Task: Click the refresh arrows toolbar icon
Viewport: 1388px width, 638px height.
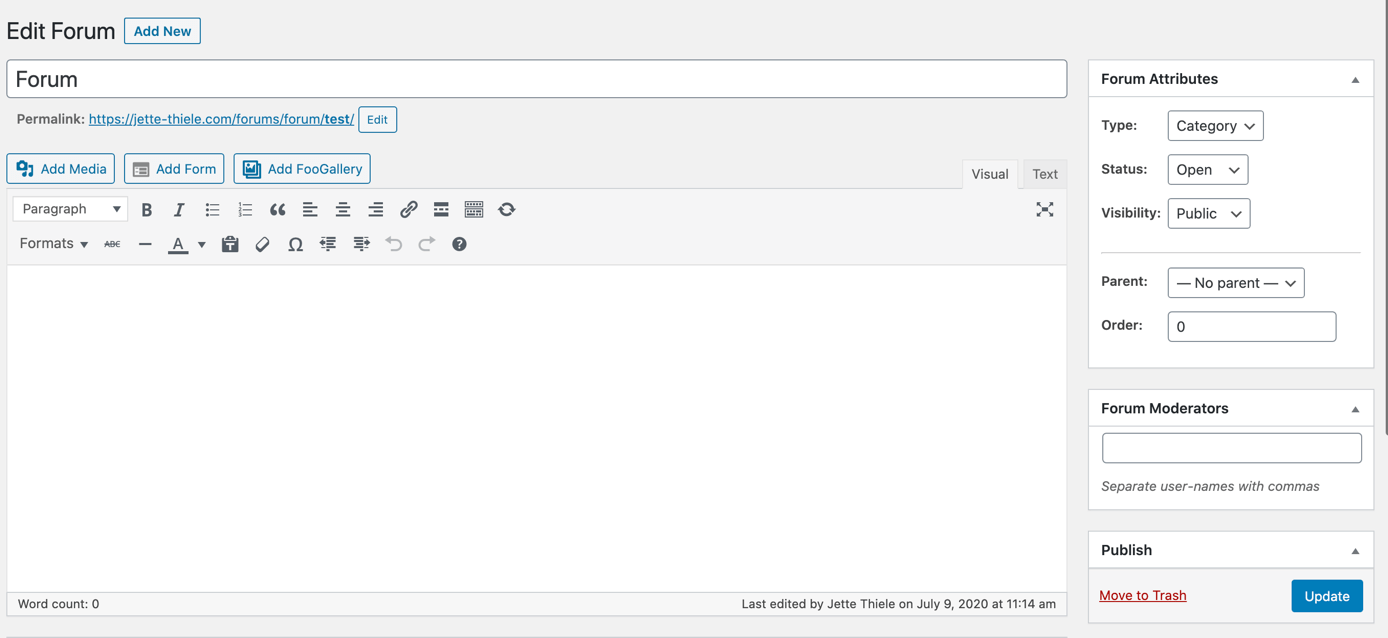Action: pyautogui.click(x=507, y=210)
